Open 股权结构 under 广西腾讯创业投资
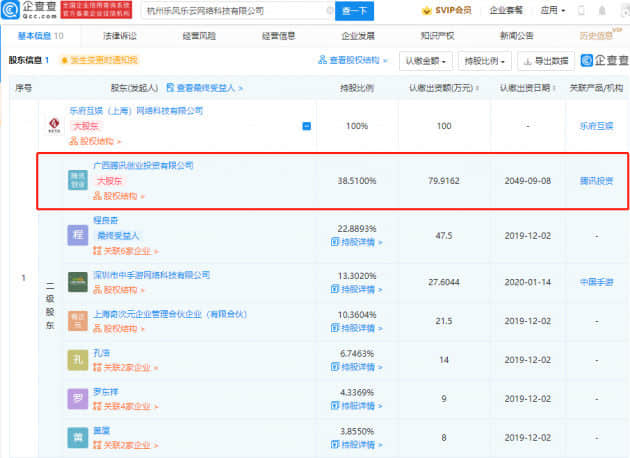The height and width of the screenshot is (458, 630). click(119, 196)
